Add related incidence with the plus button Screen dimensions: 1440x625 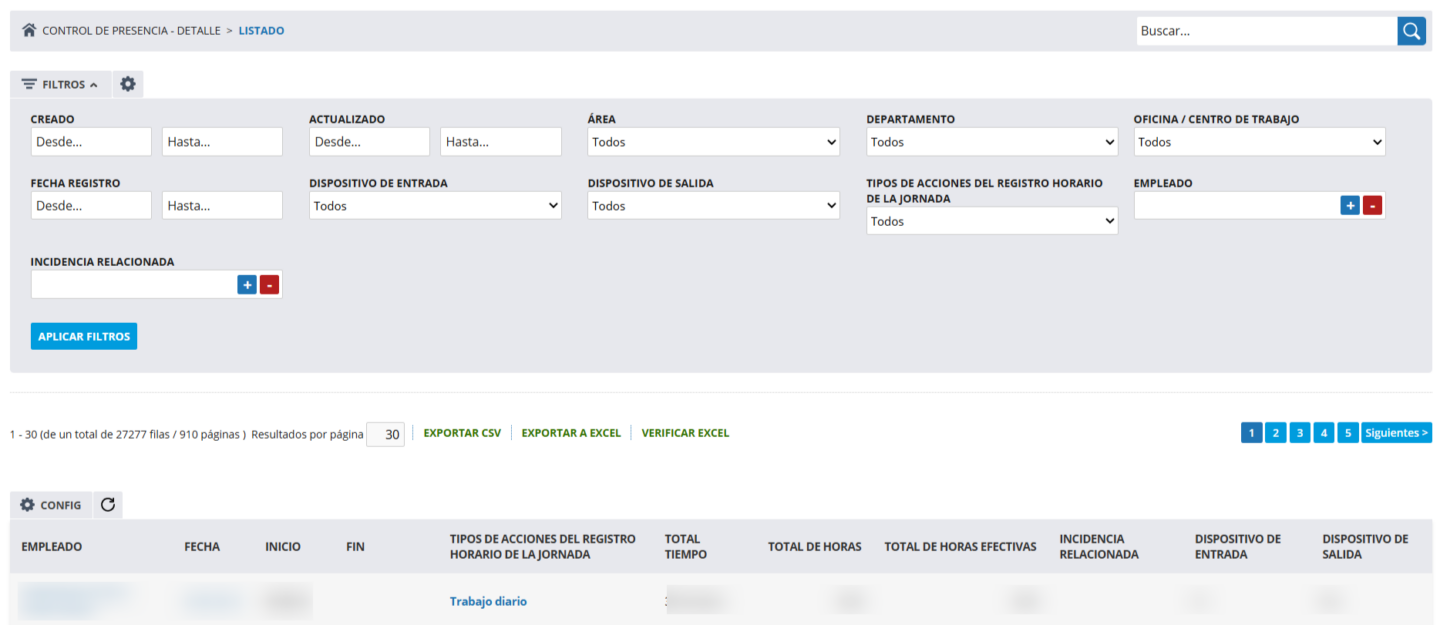[x=247, y=285]
